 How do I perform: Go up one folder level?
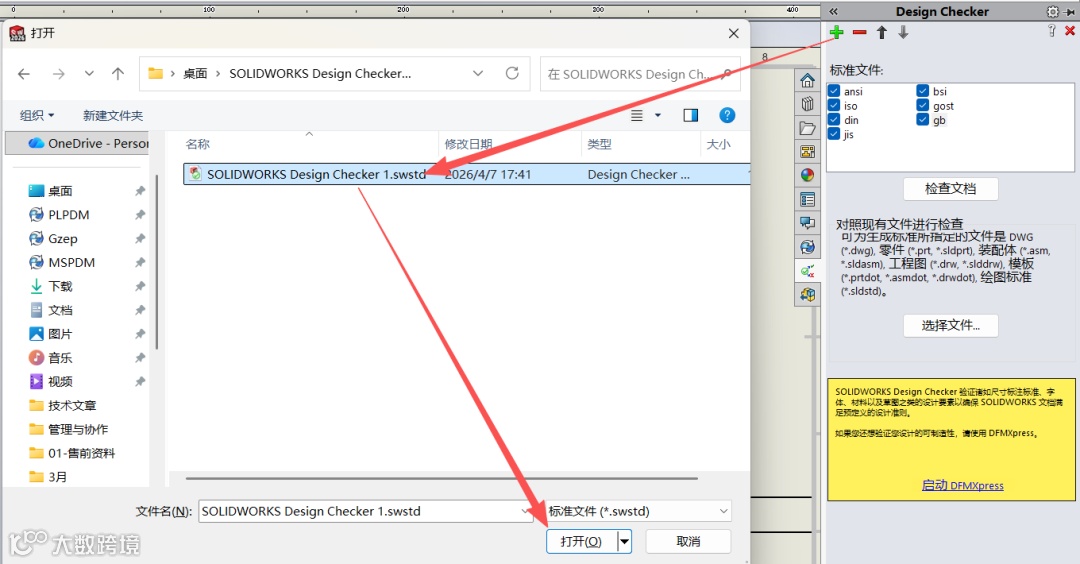pyautogui.click(x=118, y=74)
